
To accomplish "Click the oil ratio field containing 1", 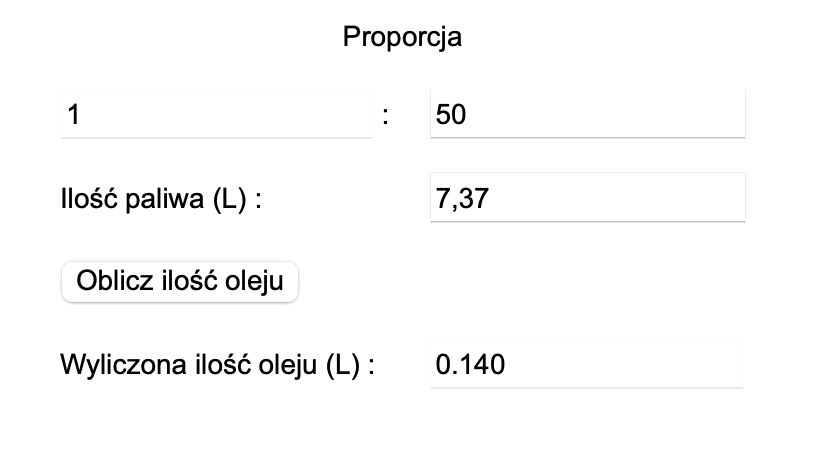I will [216, 115].
